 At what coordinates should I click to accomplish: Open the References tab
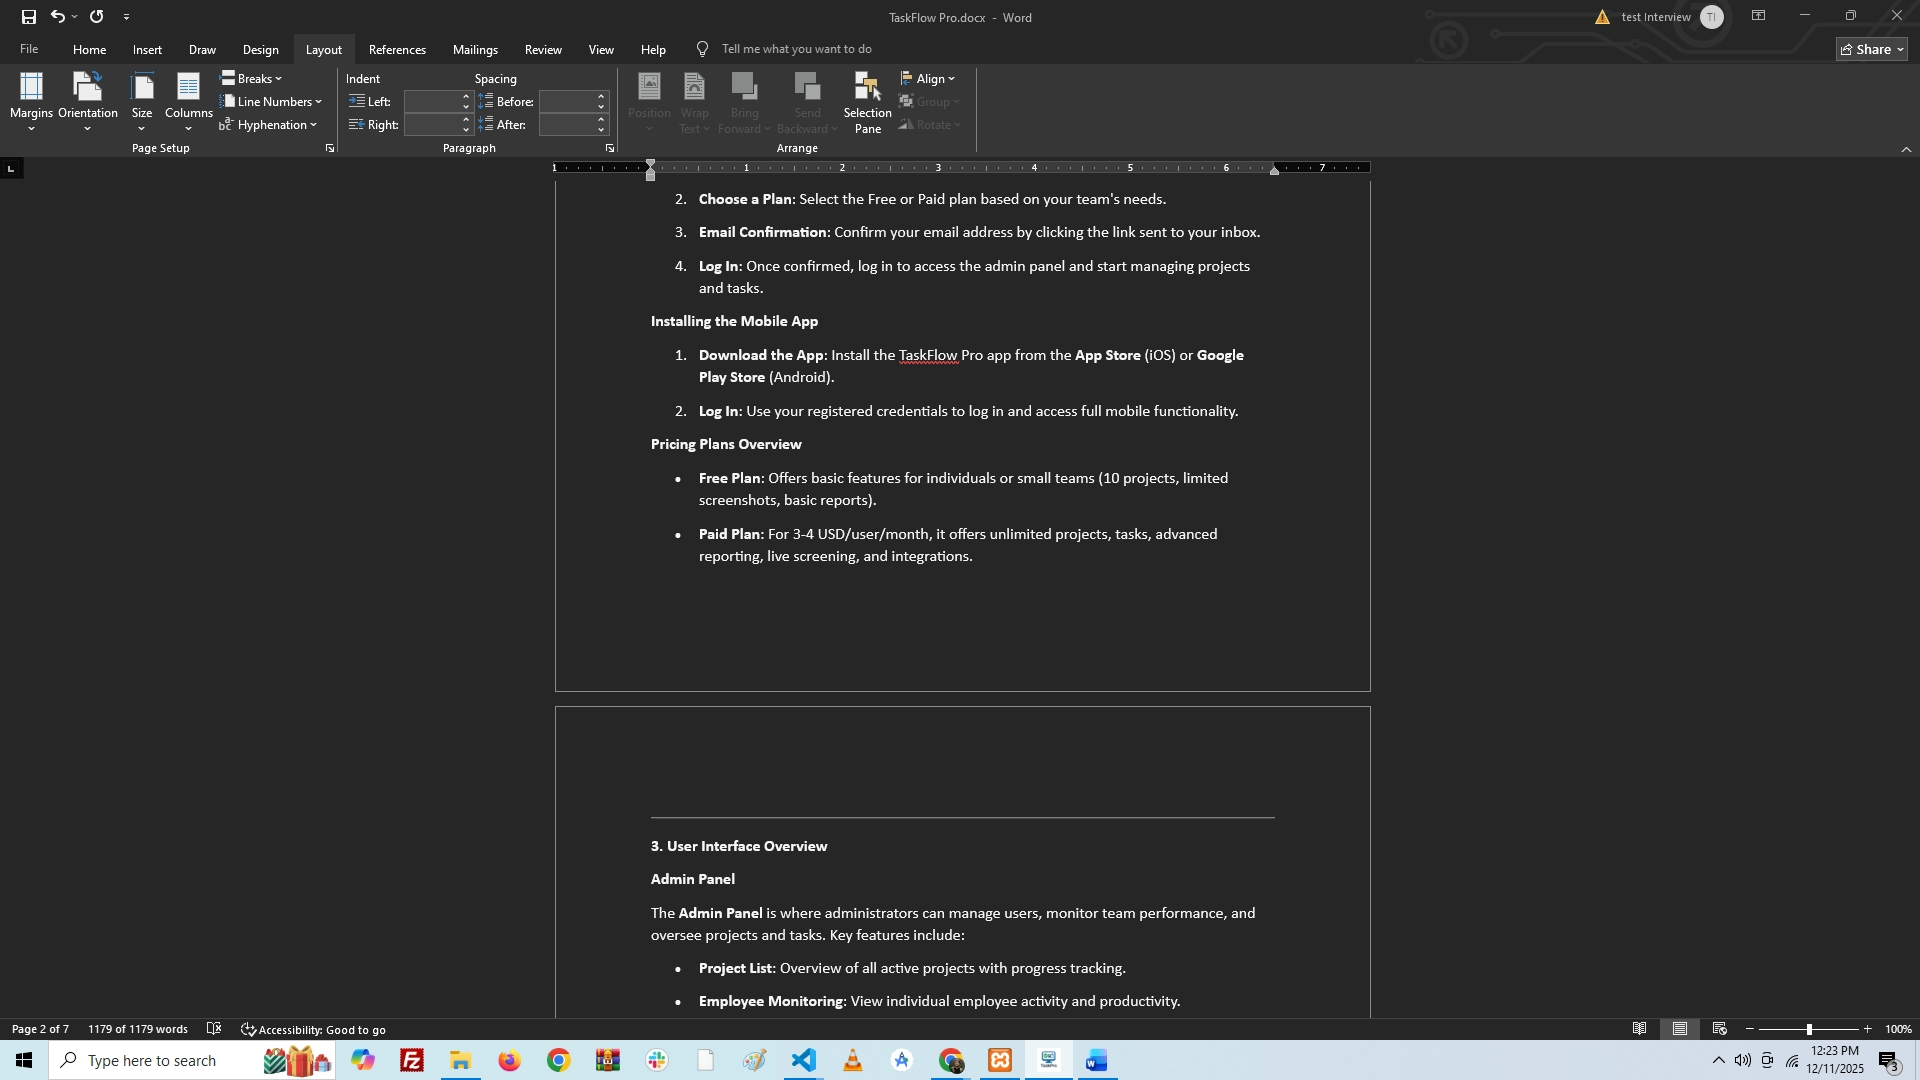click(x=397, y=49)
